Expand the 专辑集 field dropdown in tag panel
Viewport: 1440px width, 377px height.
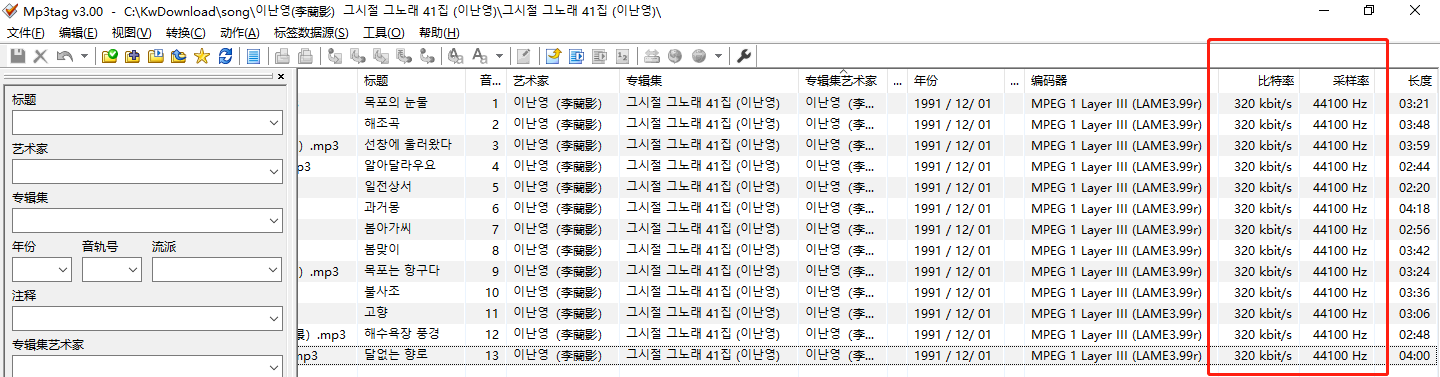click(274, 220)
